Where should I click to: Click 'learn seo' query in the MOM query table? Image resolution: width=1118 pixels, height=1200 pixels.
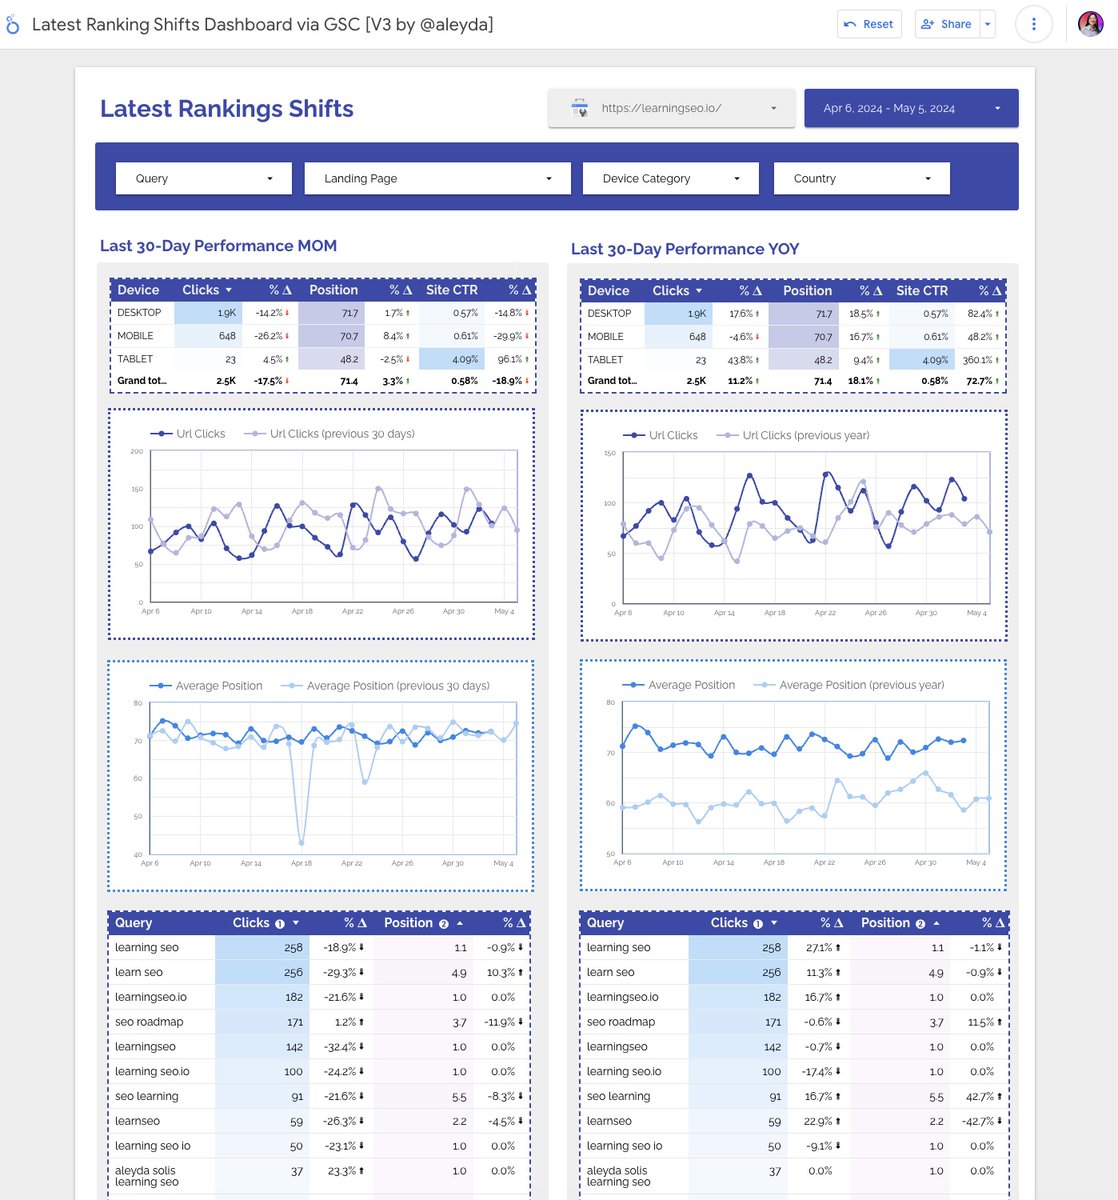coord(139,972)
